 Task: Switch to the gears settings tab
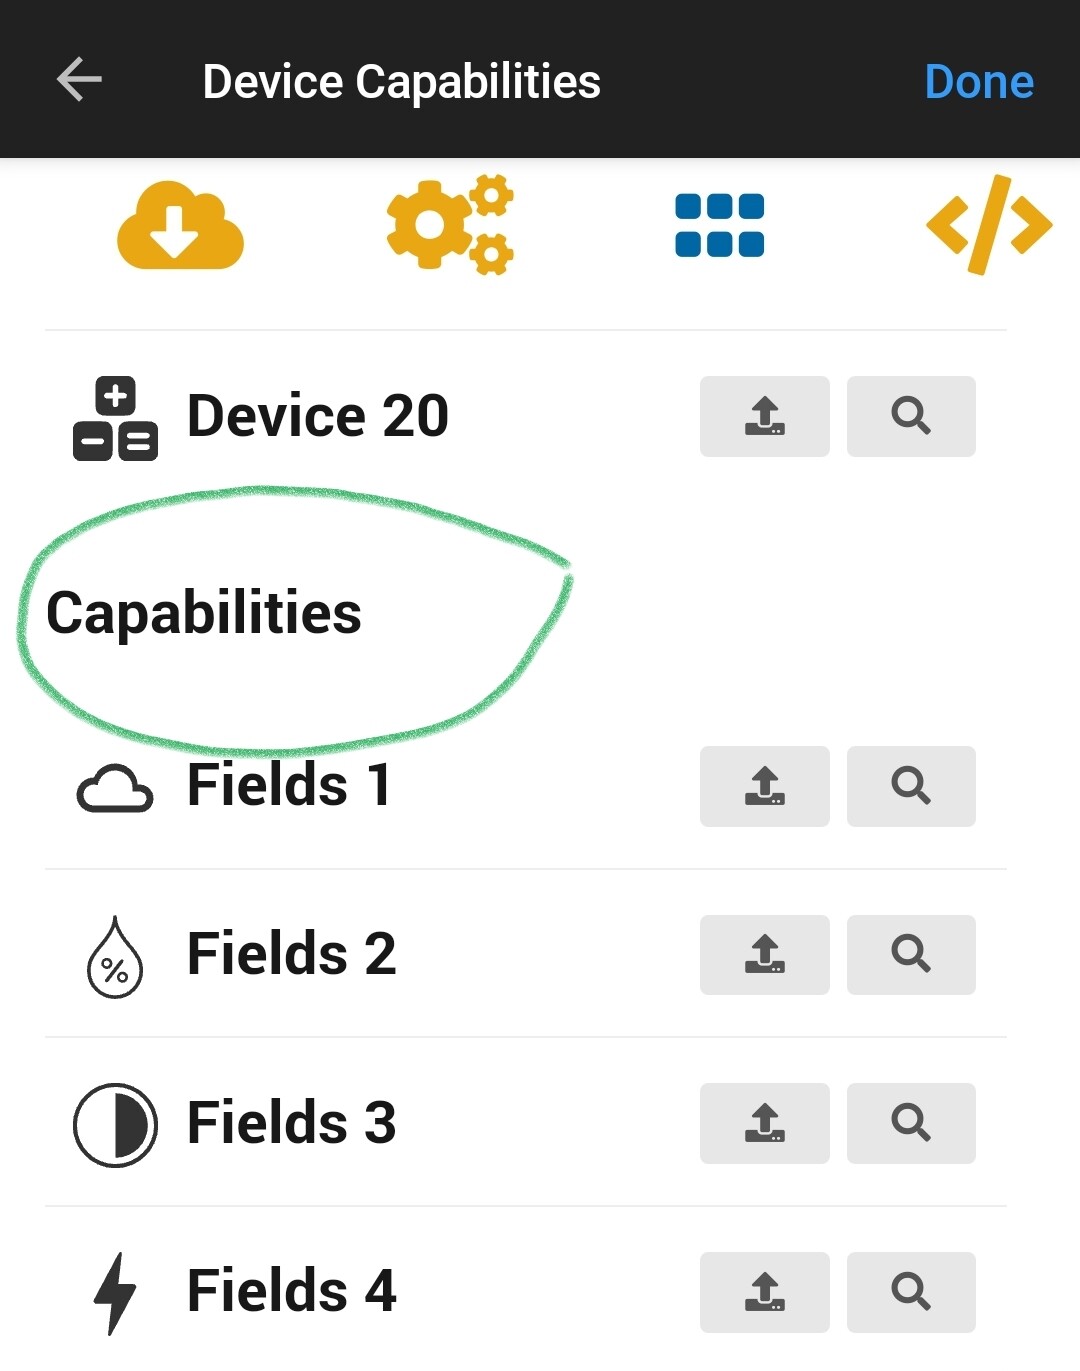point(450,225)
